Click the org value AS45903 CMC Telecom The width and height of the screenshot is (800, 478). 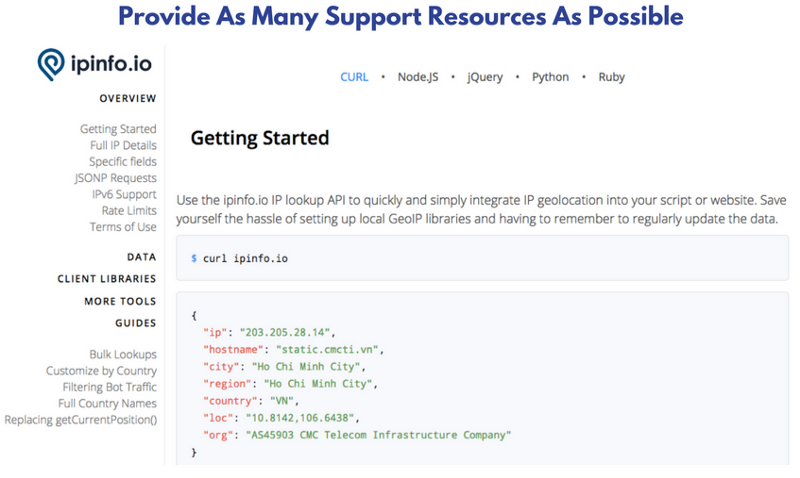[x=378, y=435]
